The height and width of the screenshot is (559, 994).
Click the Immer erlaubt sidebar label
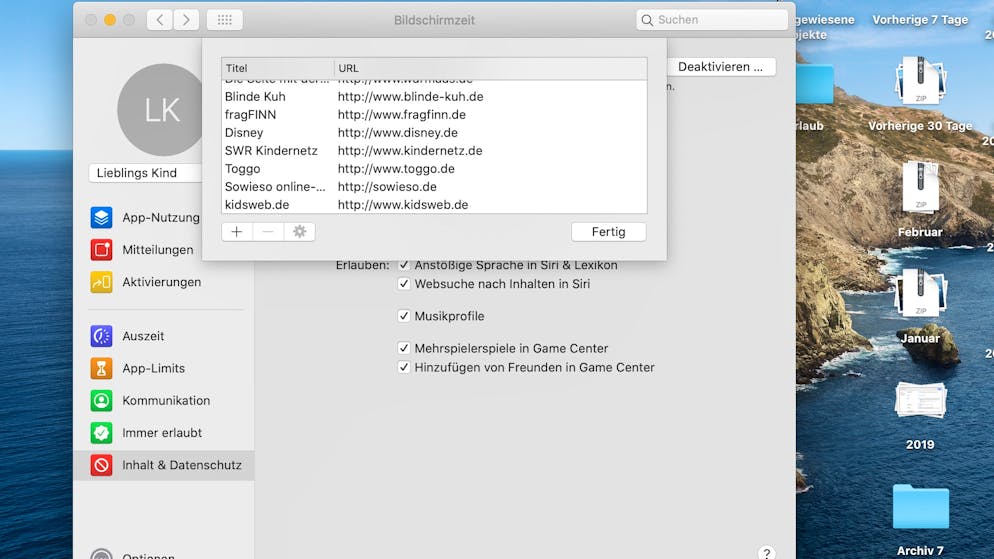point(162,433)
